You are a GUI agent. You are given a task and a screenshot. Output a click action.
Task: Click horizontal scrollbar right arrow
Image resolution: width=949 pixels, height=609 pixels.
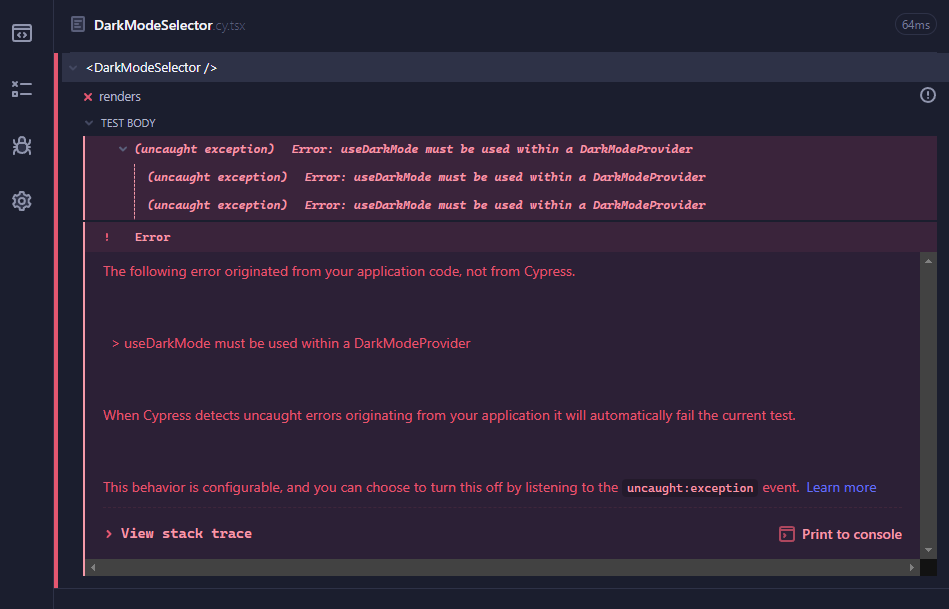(x=911, y=567)
